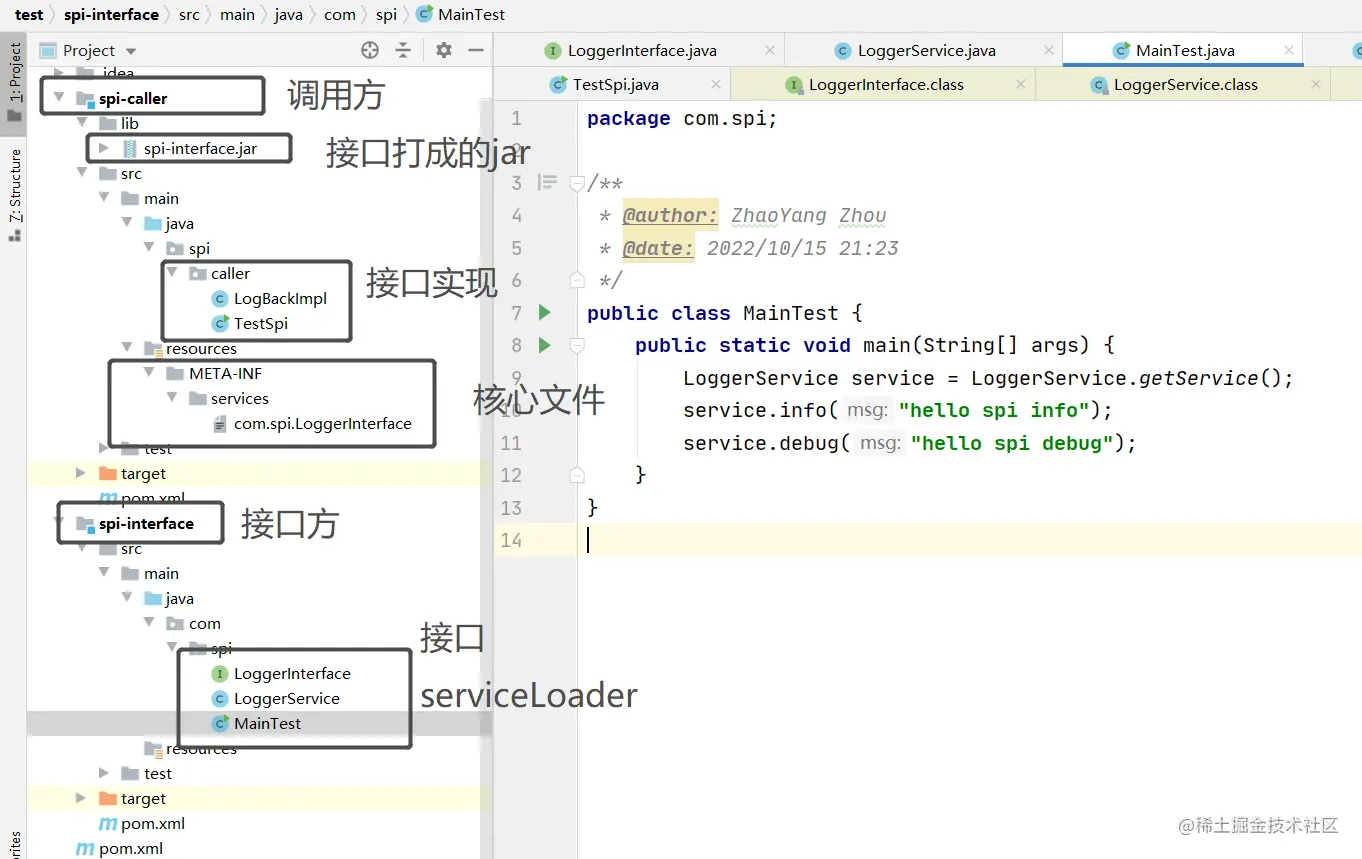Click 'spi-interface' breadcrumb item
The height and width of the screenshot is (859, 1362).
pos(111,14)
